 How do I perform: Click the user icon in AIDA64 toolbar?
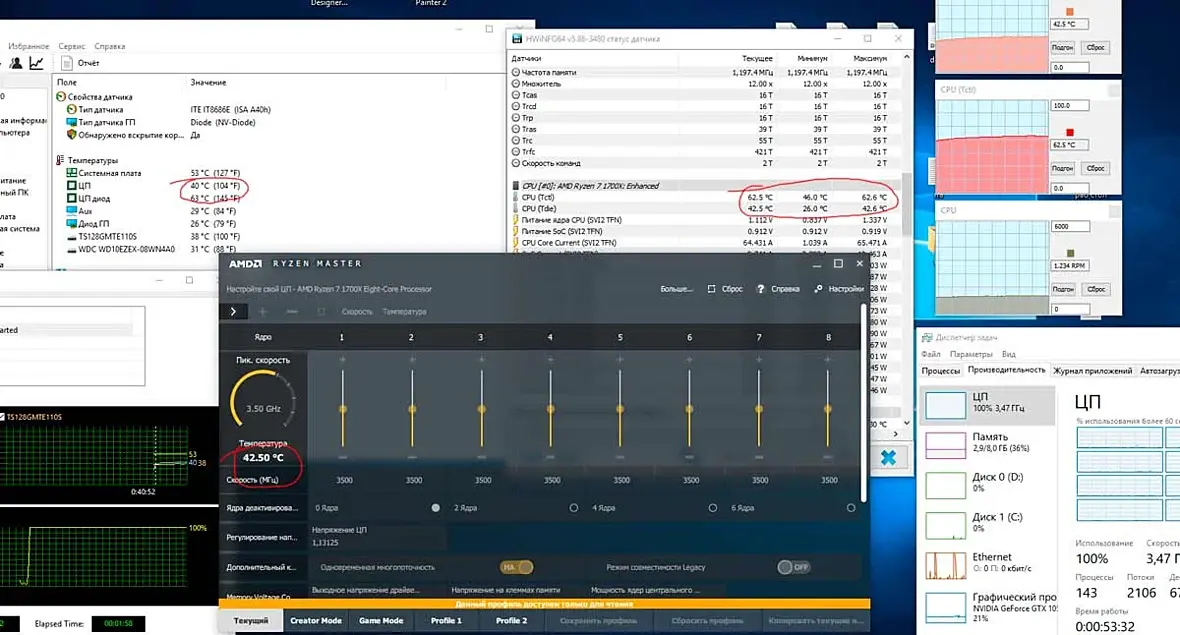pyautogui.click(x=16, y=63)
